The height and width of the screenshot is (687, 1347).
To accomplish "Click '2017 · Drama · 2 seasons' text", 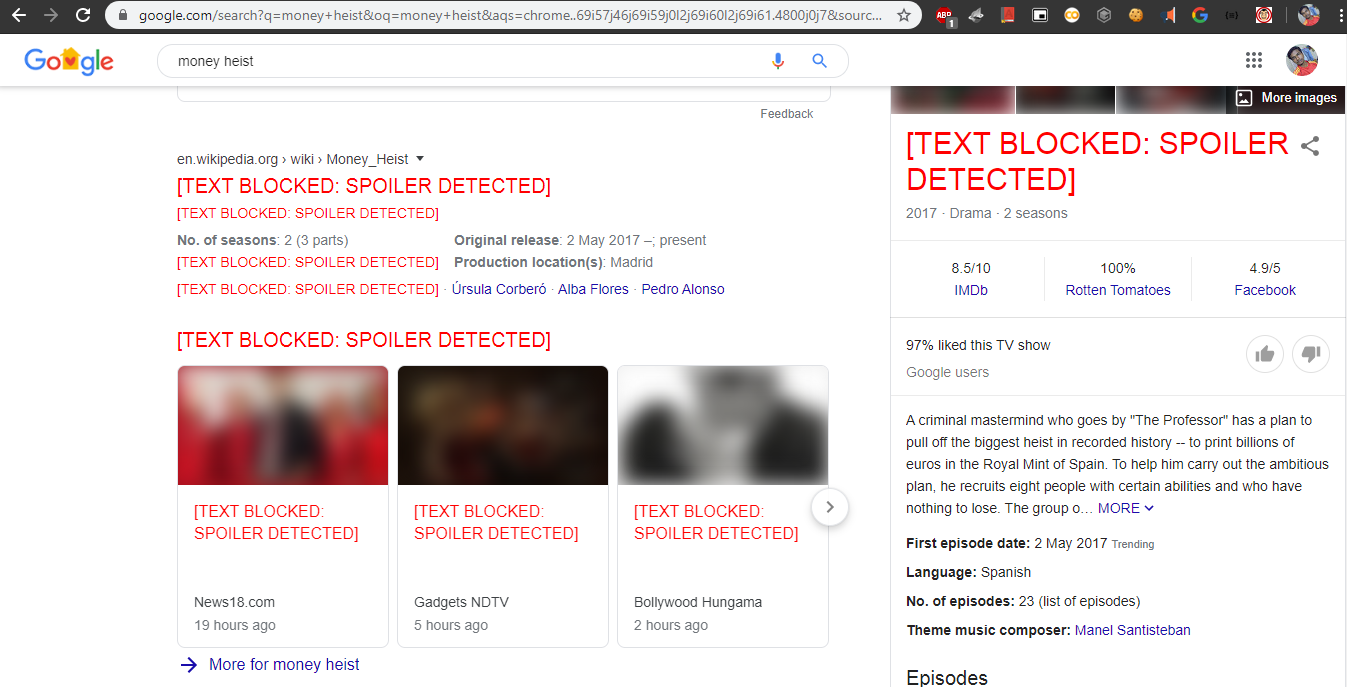I will [986, 213].
